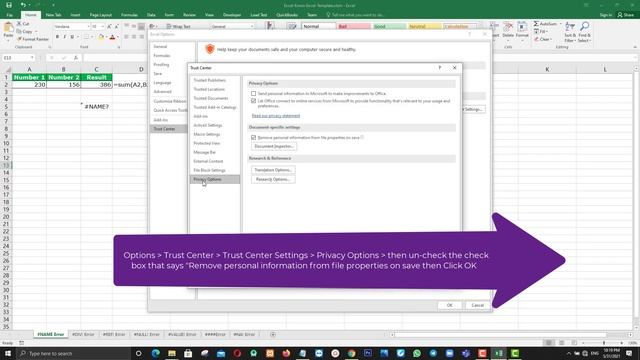Click the Windows taskbar search box
640x360 pixels.
[x=73, y=353]
